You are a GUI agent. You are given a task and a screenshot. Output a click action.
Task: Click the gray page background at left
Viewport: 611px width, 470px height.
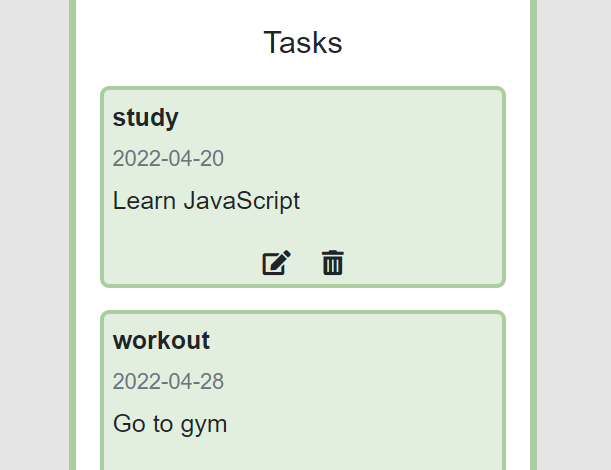[34, 235]
